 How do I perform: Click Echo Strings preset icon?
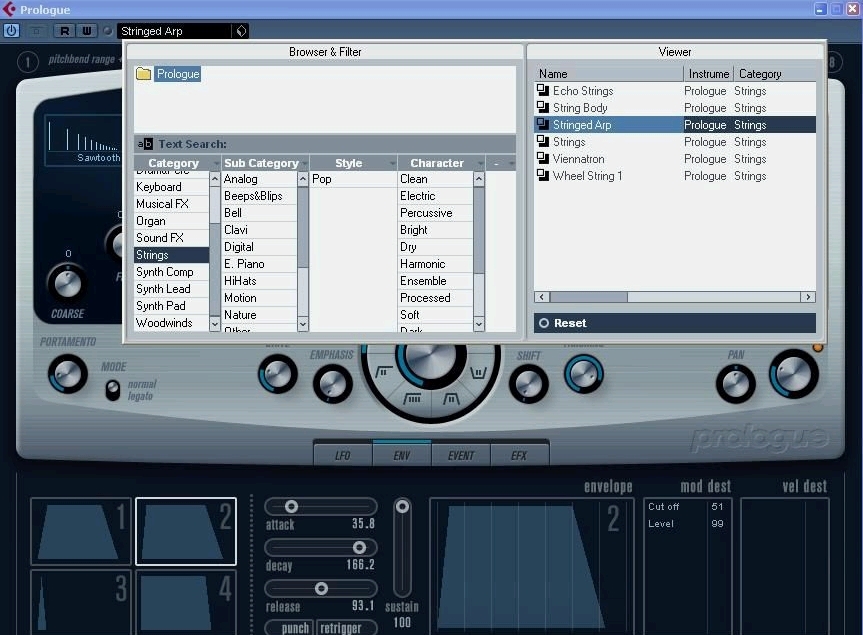pyautogui.click(x=543, y=90)
